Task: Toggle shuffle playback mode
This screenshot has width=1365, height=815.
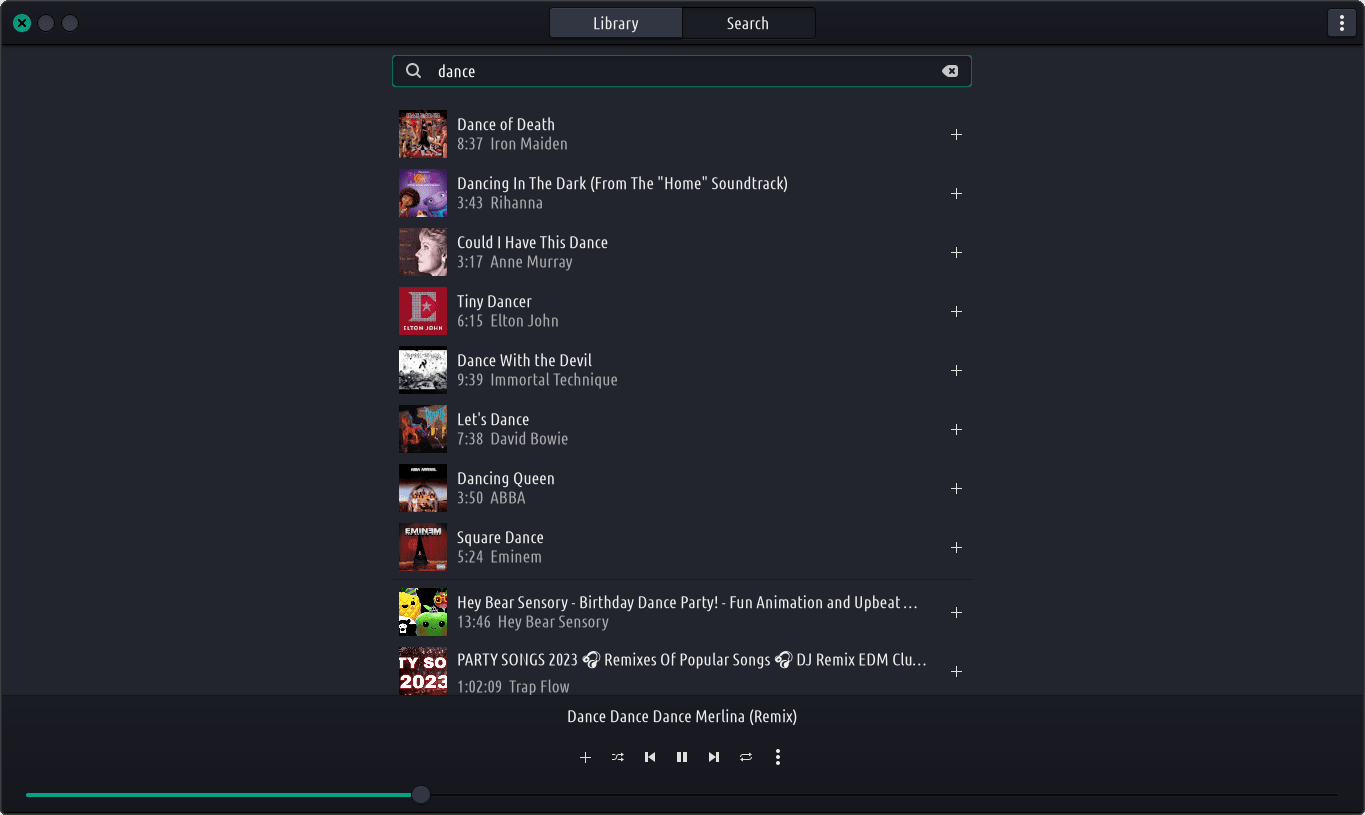Action: click(x=618, y=757)
